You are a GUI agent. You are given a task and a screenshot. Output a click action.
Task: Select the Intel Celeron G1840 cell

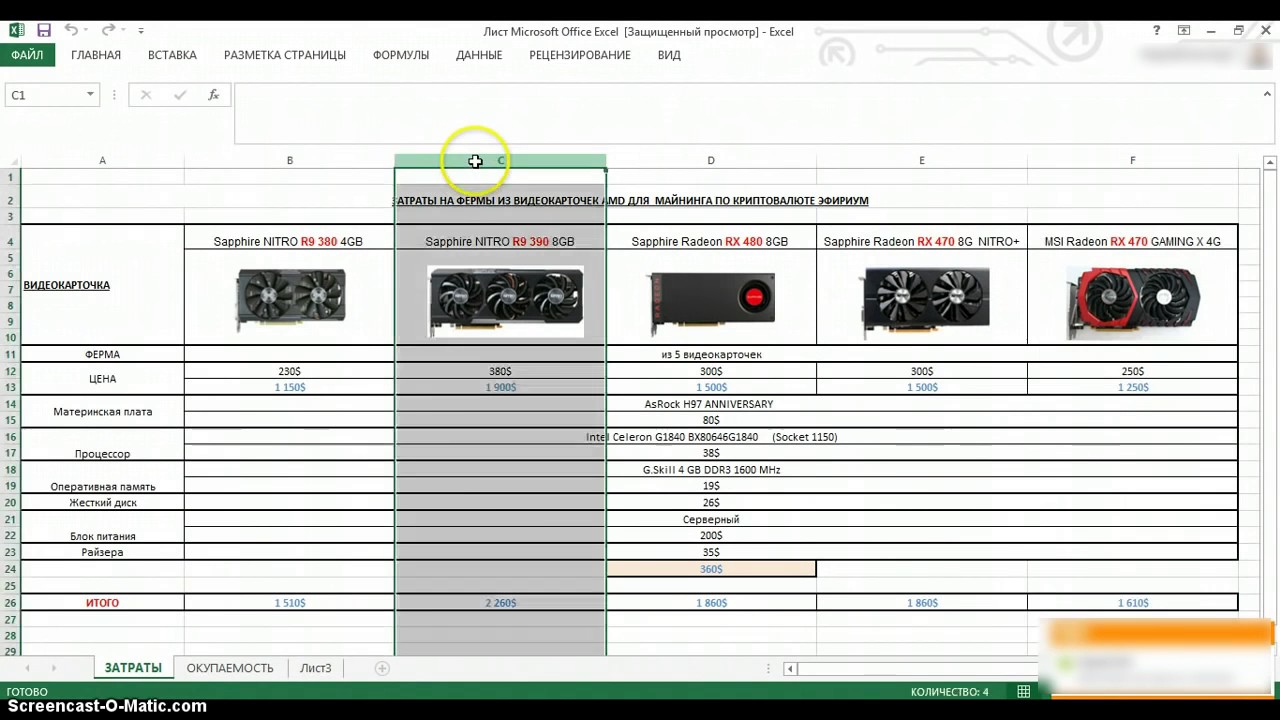pyautogui.click(x=711, y=437)
